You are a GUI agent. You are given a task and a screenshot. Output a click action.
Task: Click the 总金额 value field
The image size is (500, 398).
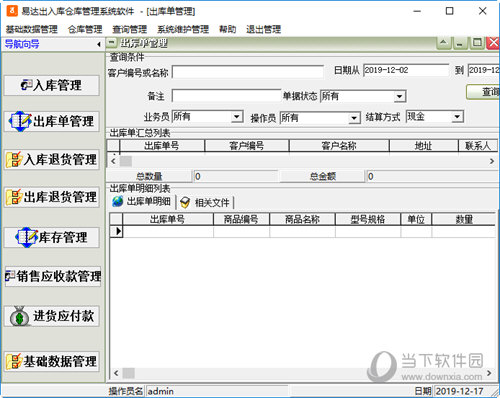click(x=433, y=176)
